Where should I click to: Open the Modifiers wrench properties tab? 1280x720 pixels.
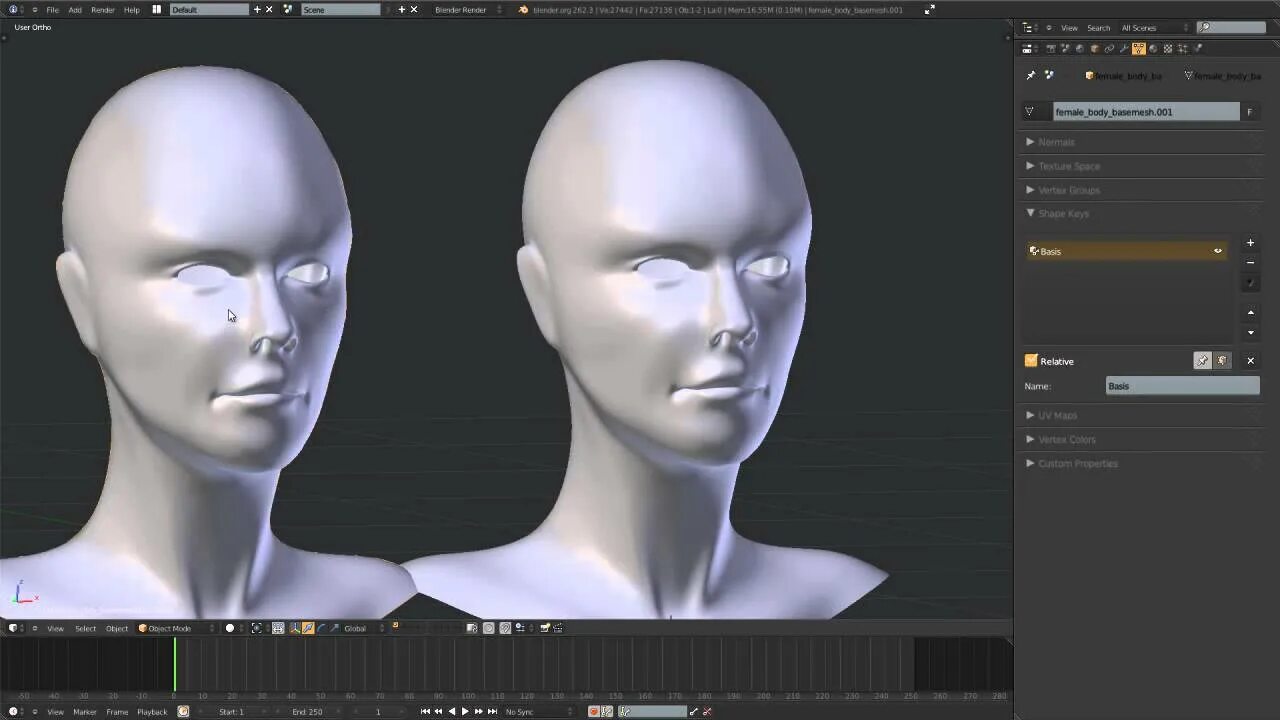pos(1123,48)
